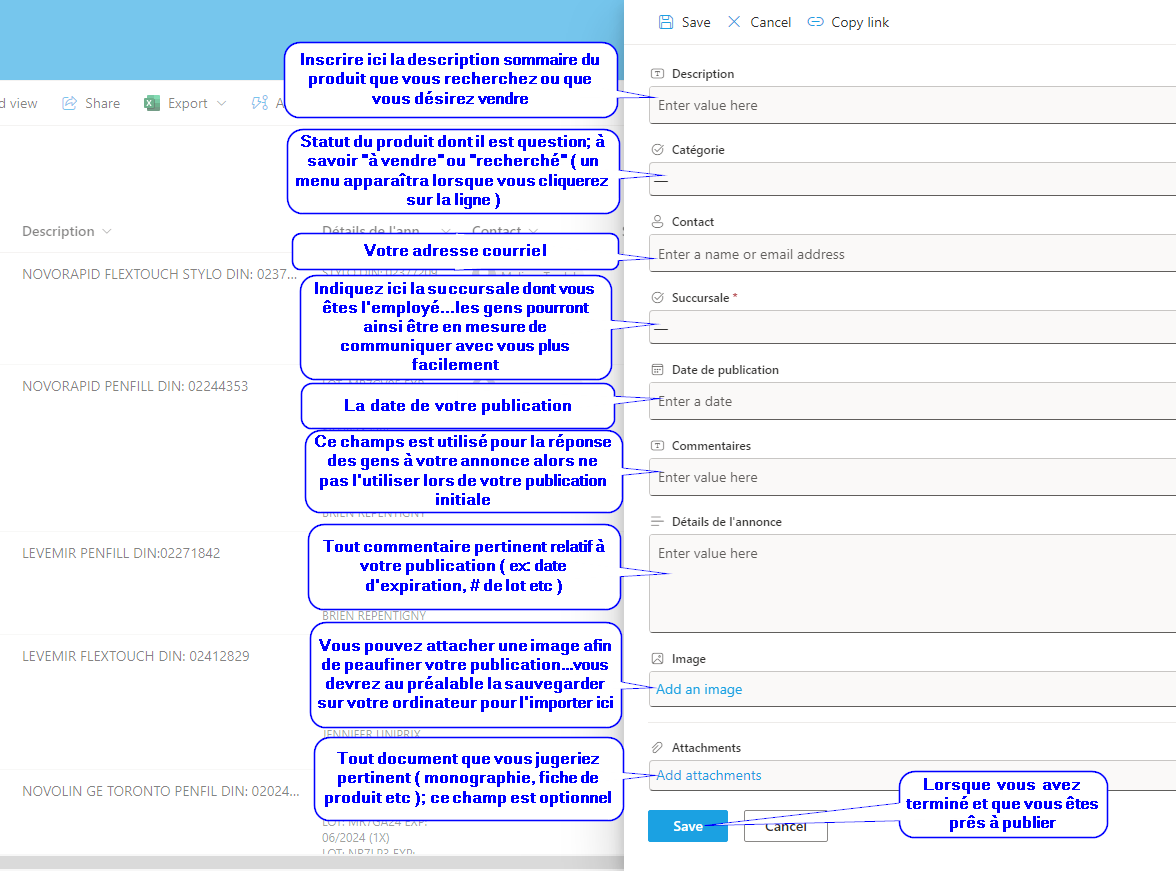Click the blue Save button at form bottom
The height and width of the screenshot is (871, 1176).
pyautogui.click(x=688, y=826)
